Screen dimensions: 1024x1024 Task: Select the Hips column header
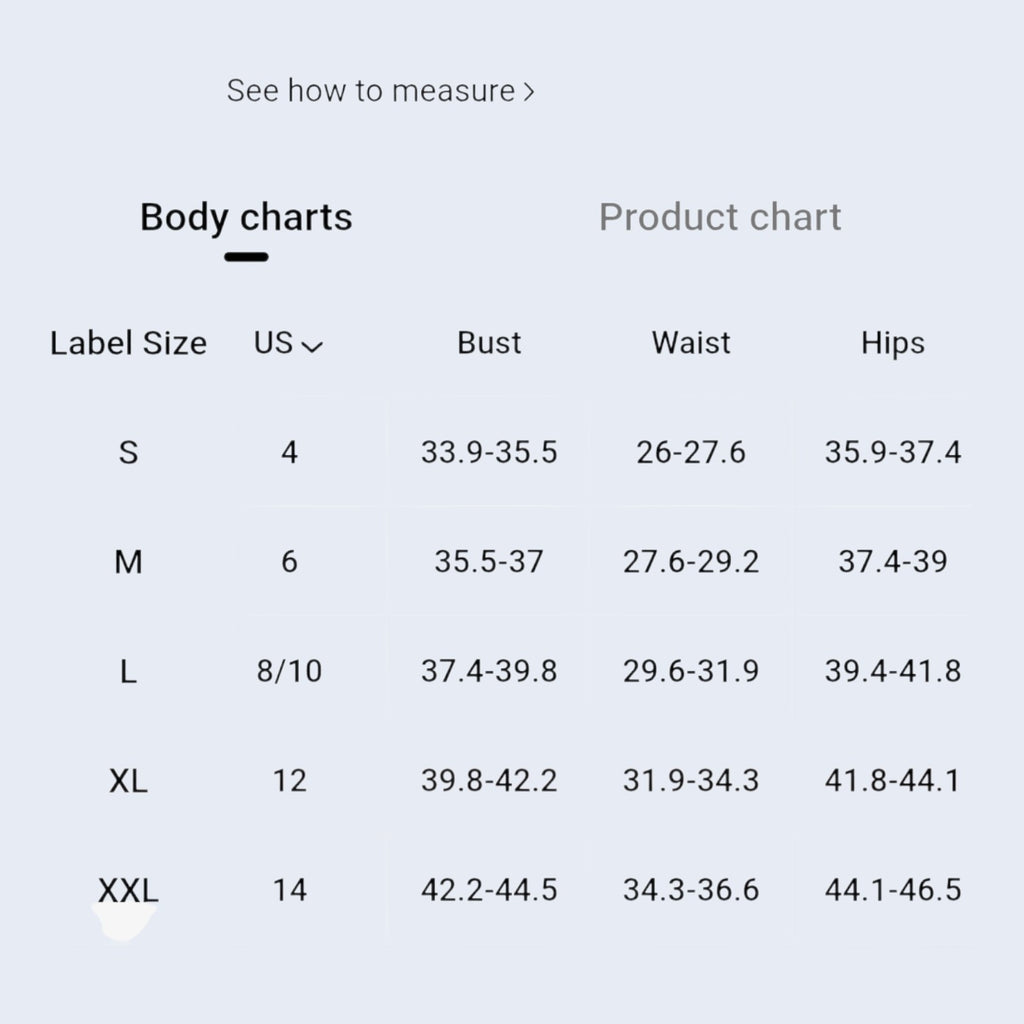tap(893, 344)
